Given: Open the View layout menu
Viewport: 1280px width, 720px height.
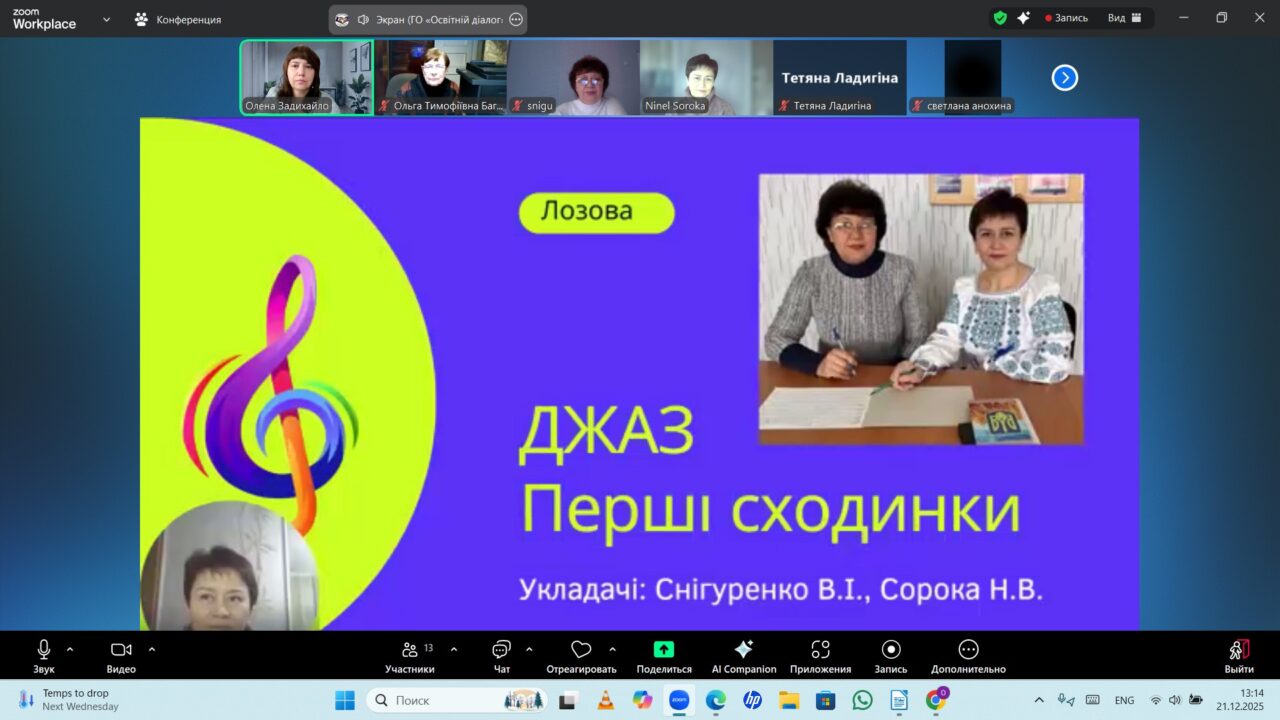Looking at the screenshot, I should [1124, 18].
